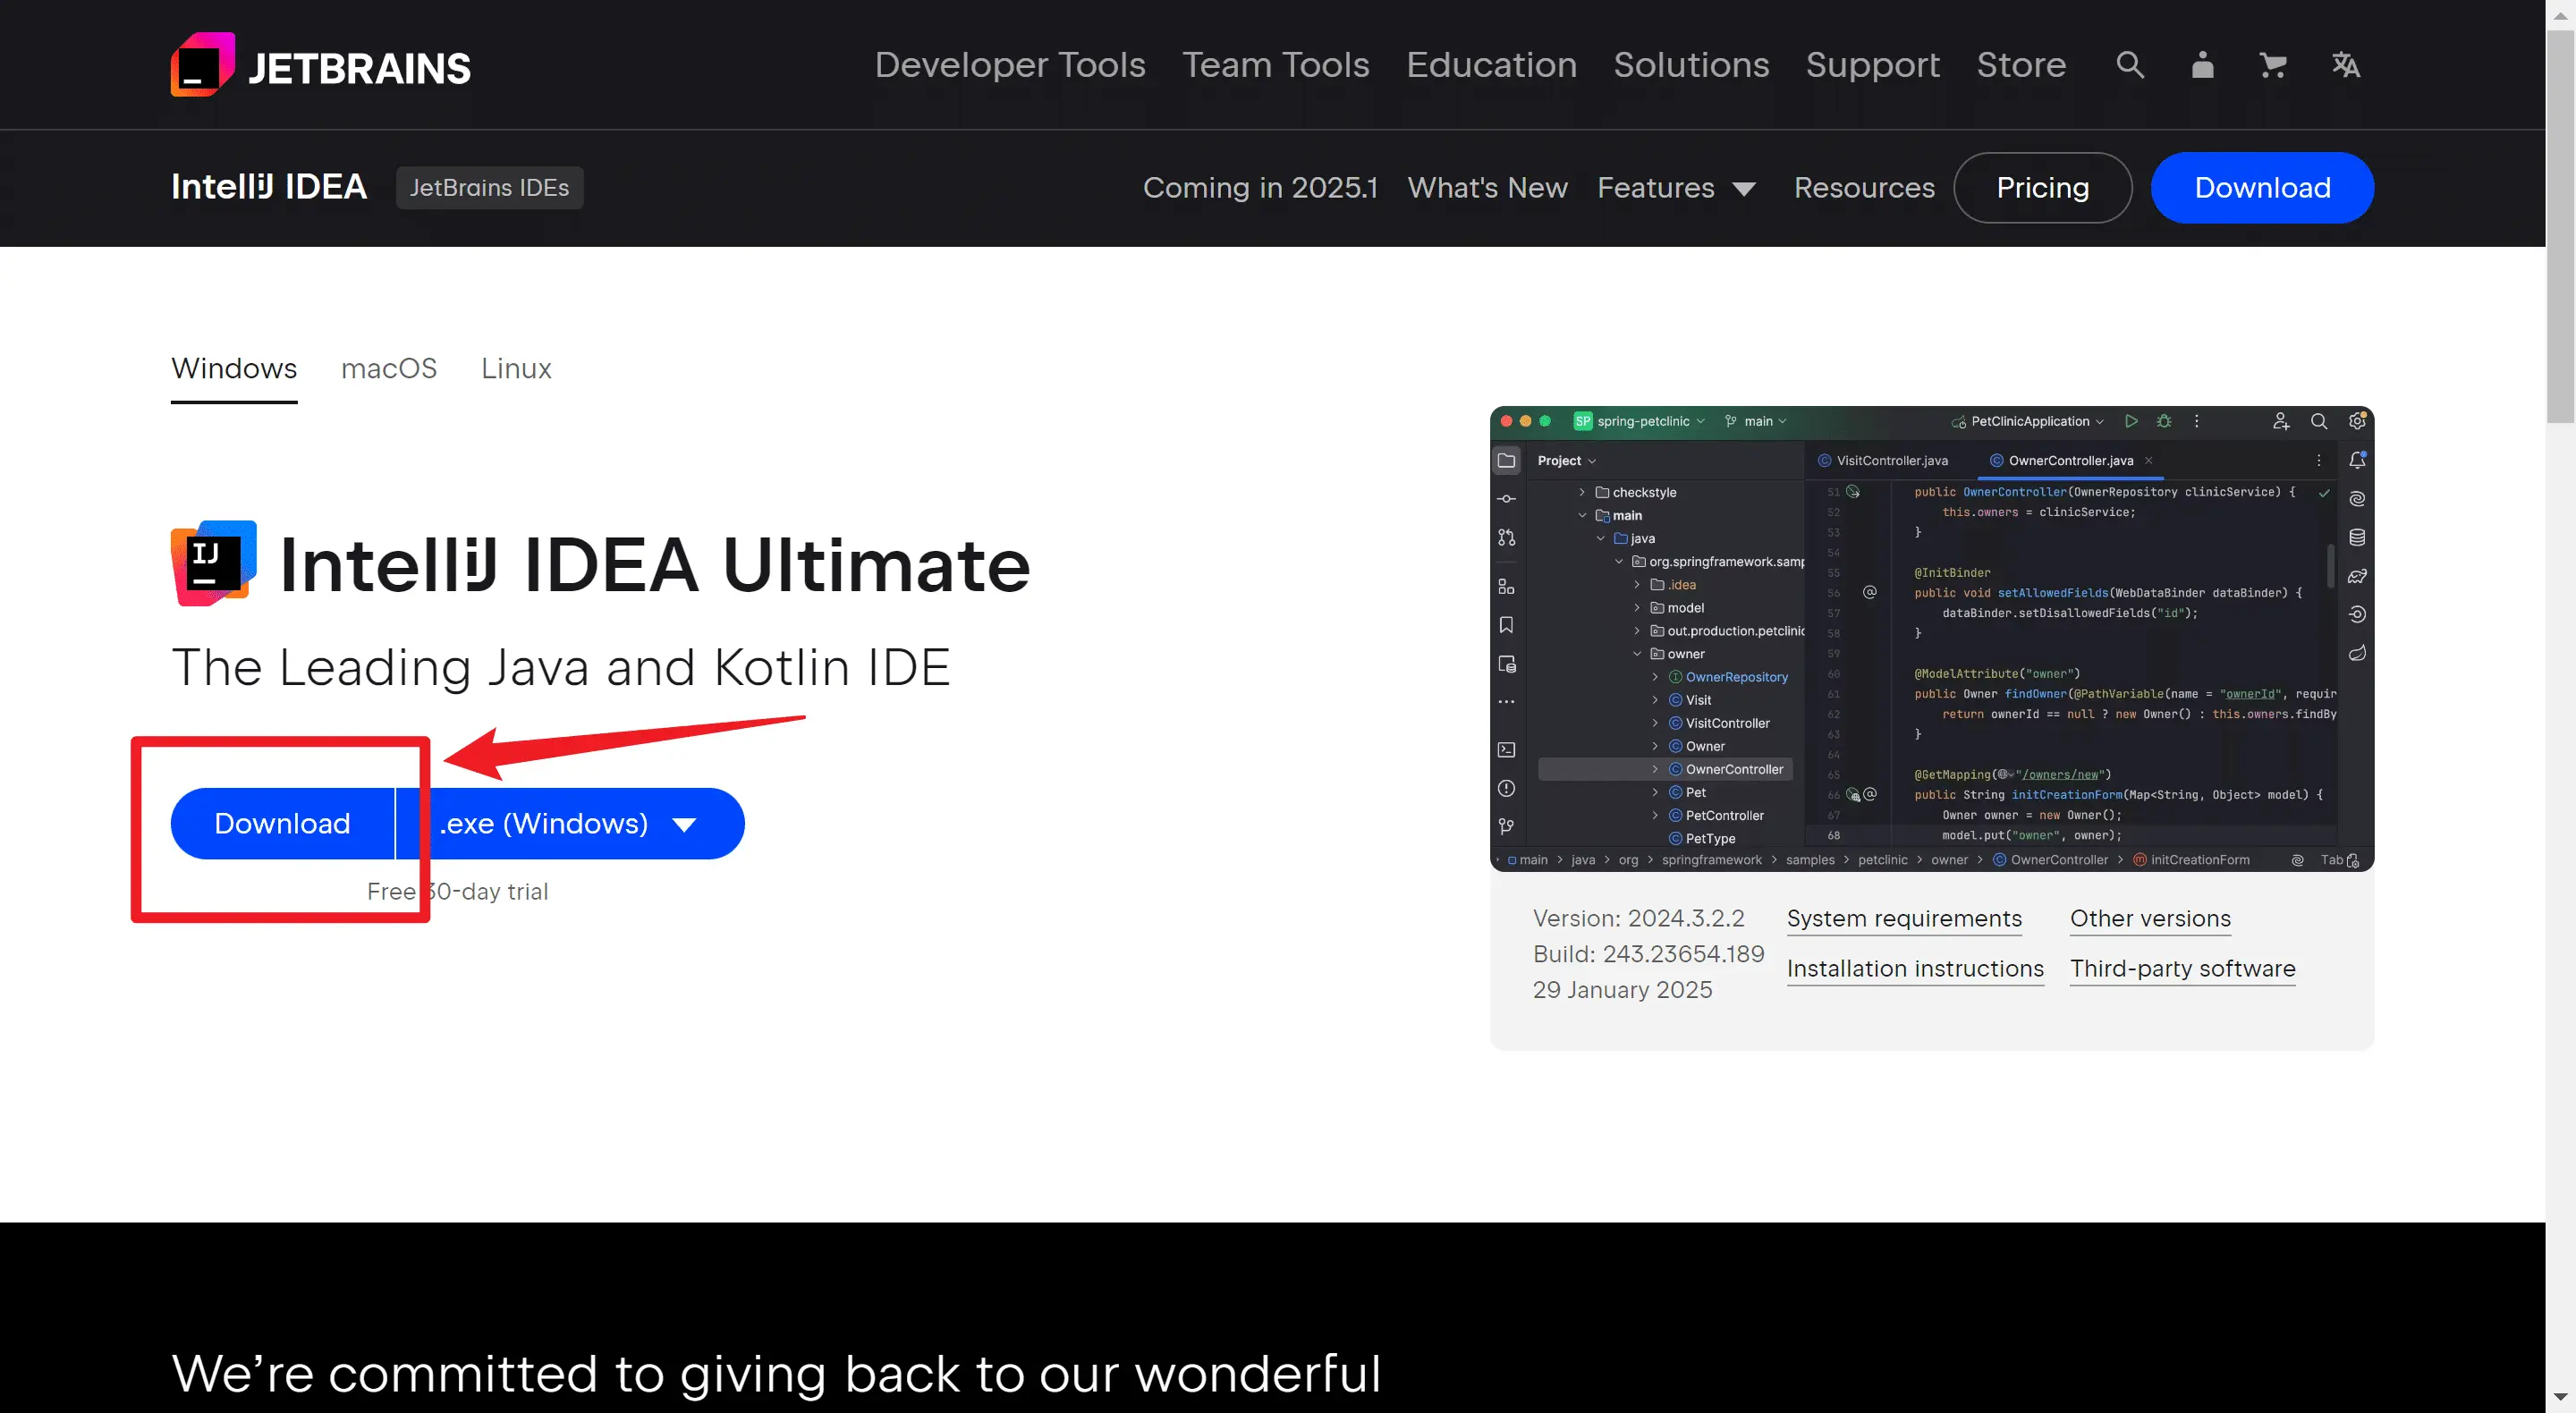The image size is (2576, 1413).
Task: Open the shopping cart icon
Action: click(2273, 65)
